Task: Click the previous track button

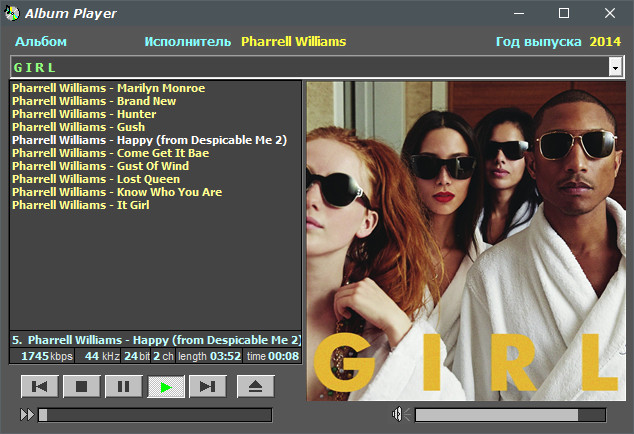Action: (x=40, y=386)
